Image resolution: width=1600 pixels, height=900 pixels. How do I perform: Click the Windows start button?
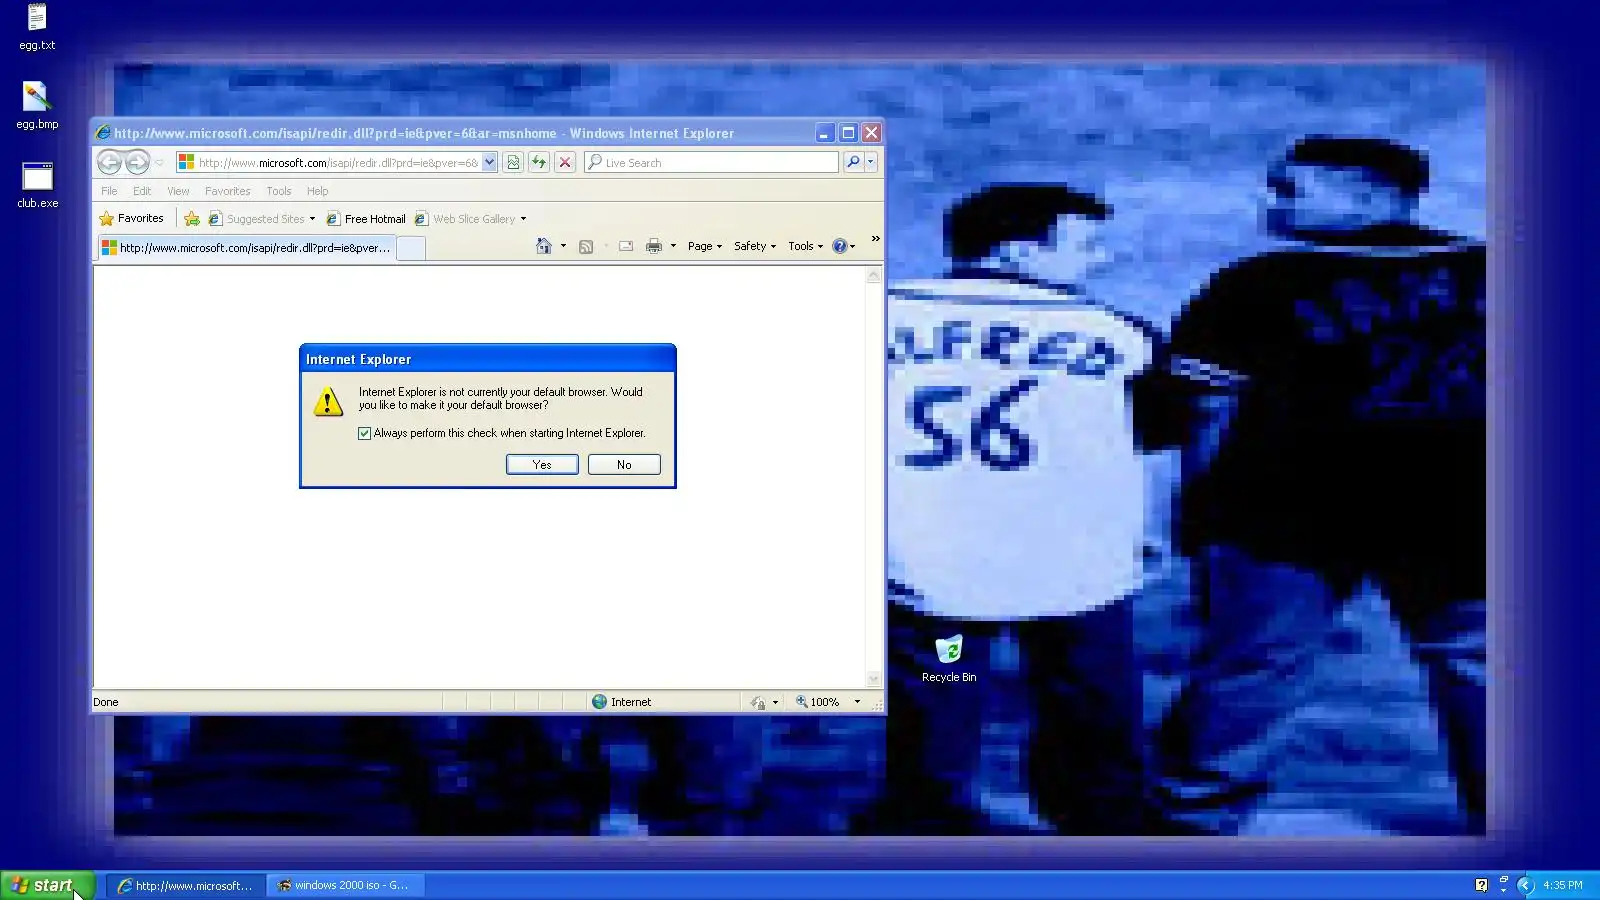pyautogui.click(x=47, y=885)
